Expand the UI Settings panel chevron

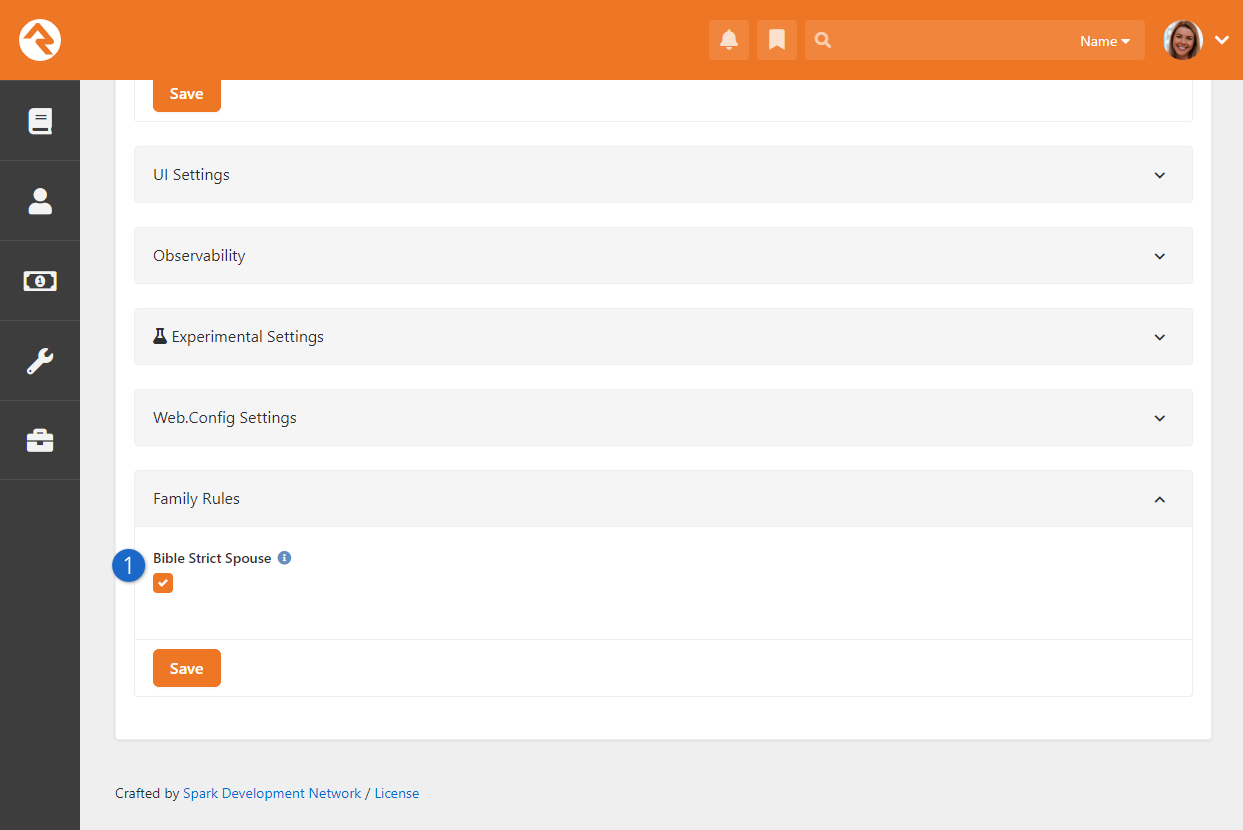pyautogui.click(x=1160, y=175)
